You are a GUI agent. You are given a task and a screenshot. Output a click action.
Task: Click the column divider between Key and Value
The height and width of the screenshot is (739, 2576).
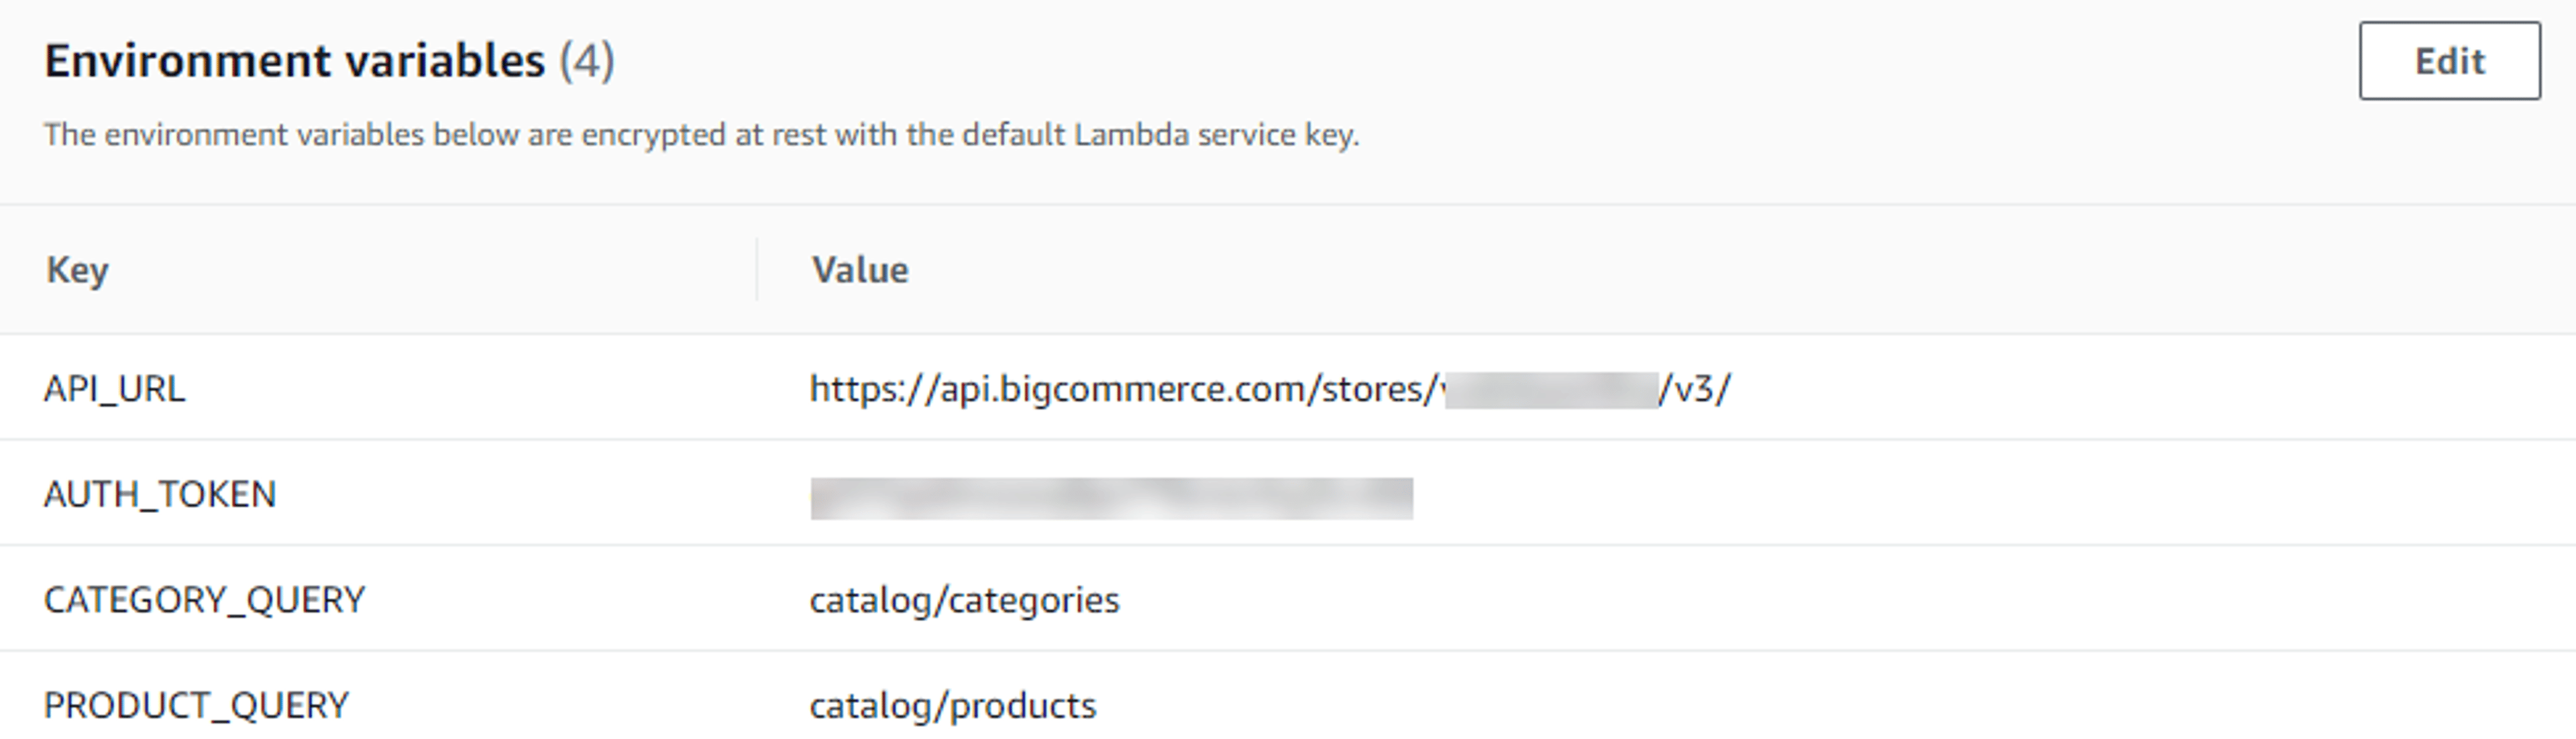(x=757, y=269)
